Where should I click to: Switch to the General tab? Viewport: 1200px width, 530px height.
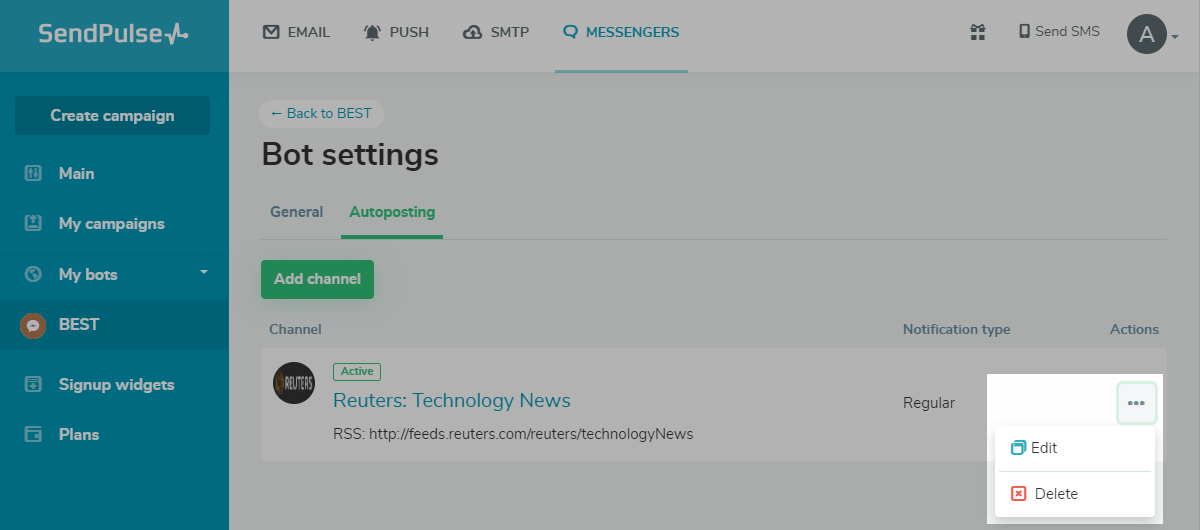point(297,212)
